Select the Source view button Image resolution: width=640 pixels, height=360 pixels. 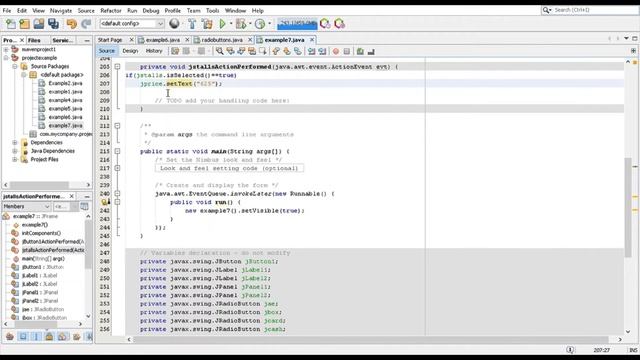pos(107,51)
